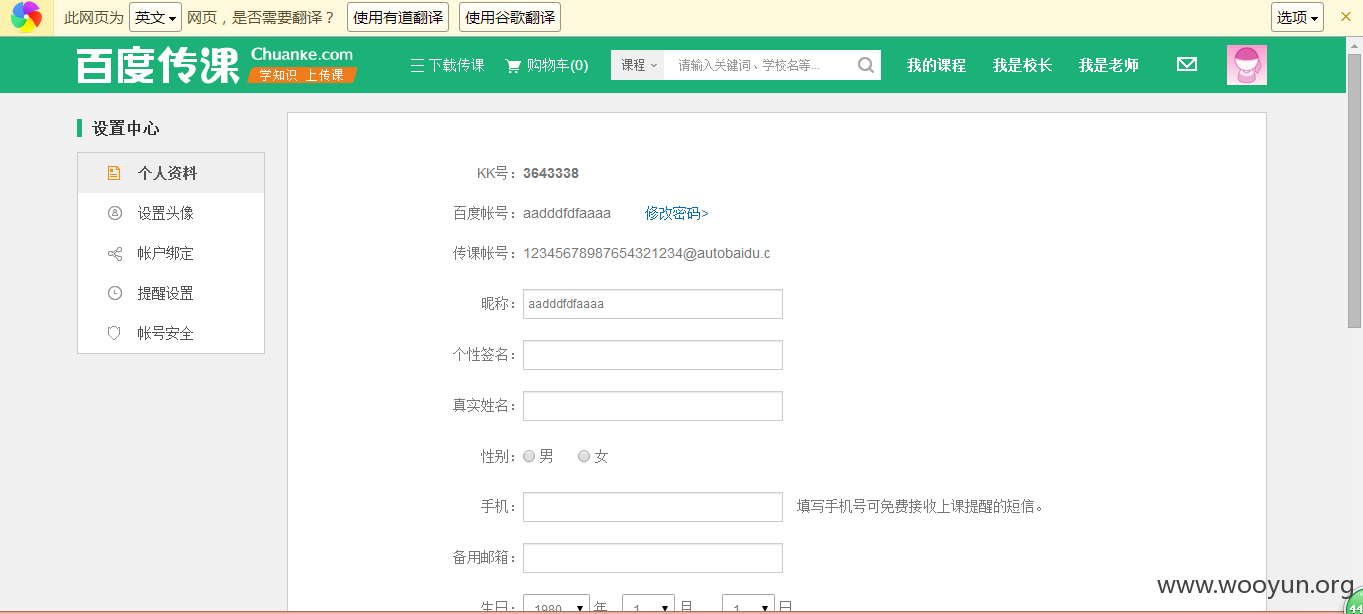1363x614 pixels.
Task: Select 提醒设置 in the settings sidebar
Action: click(x=171, y=293)
